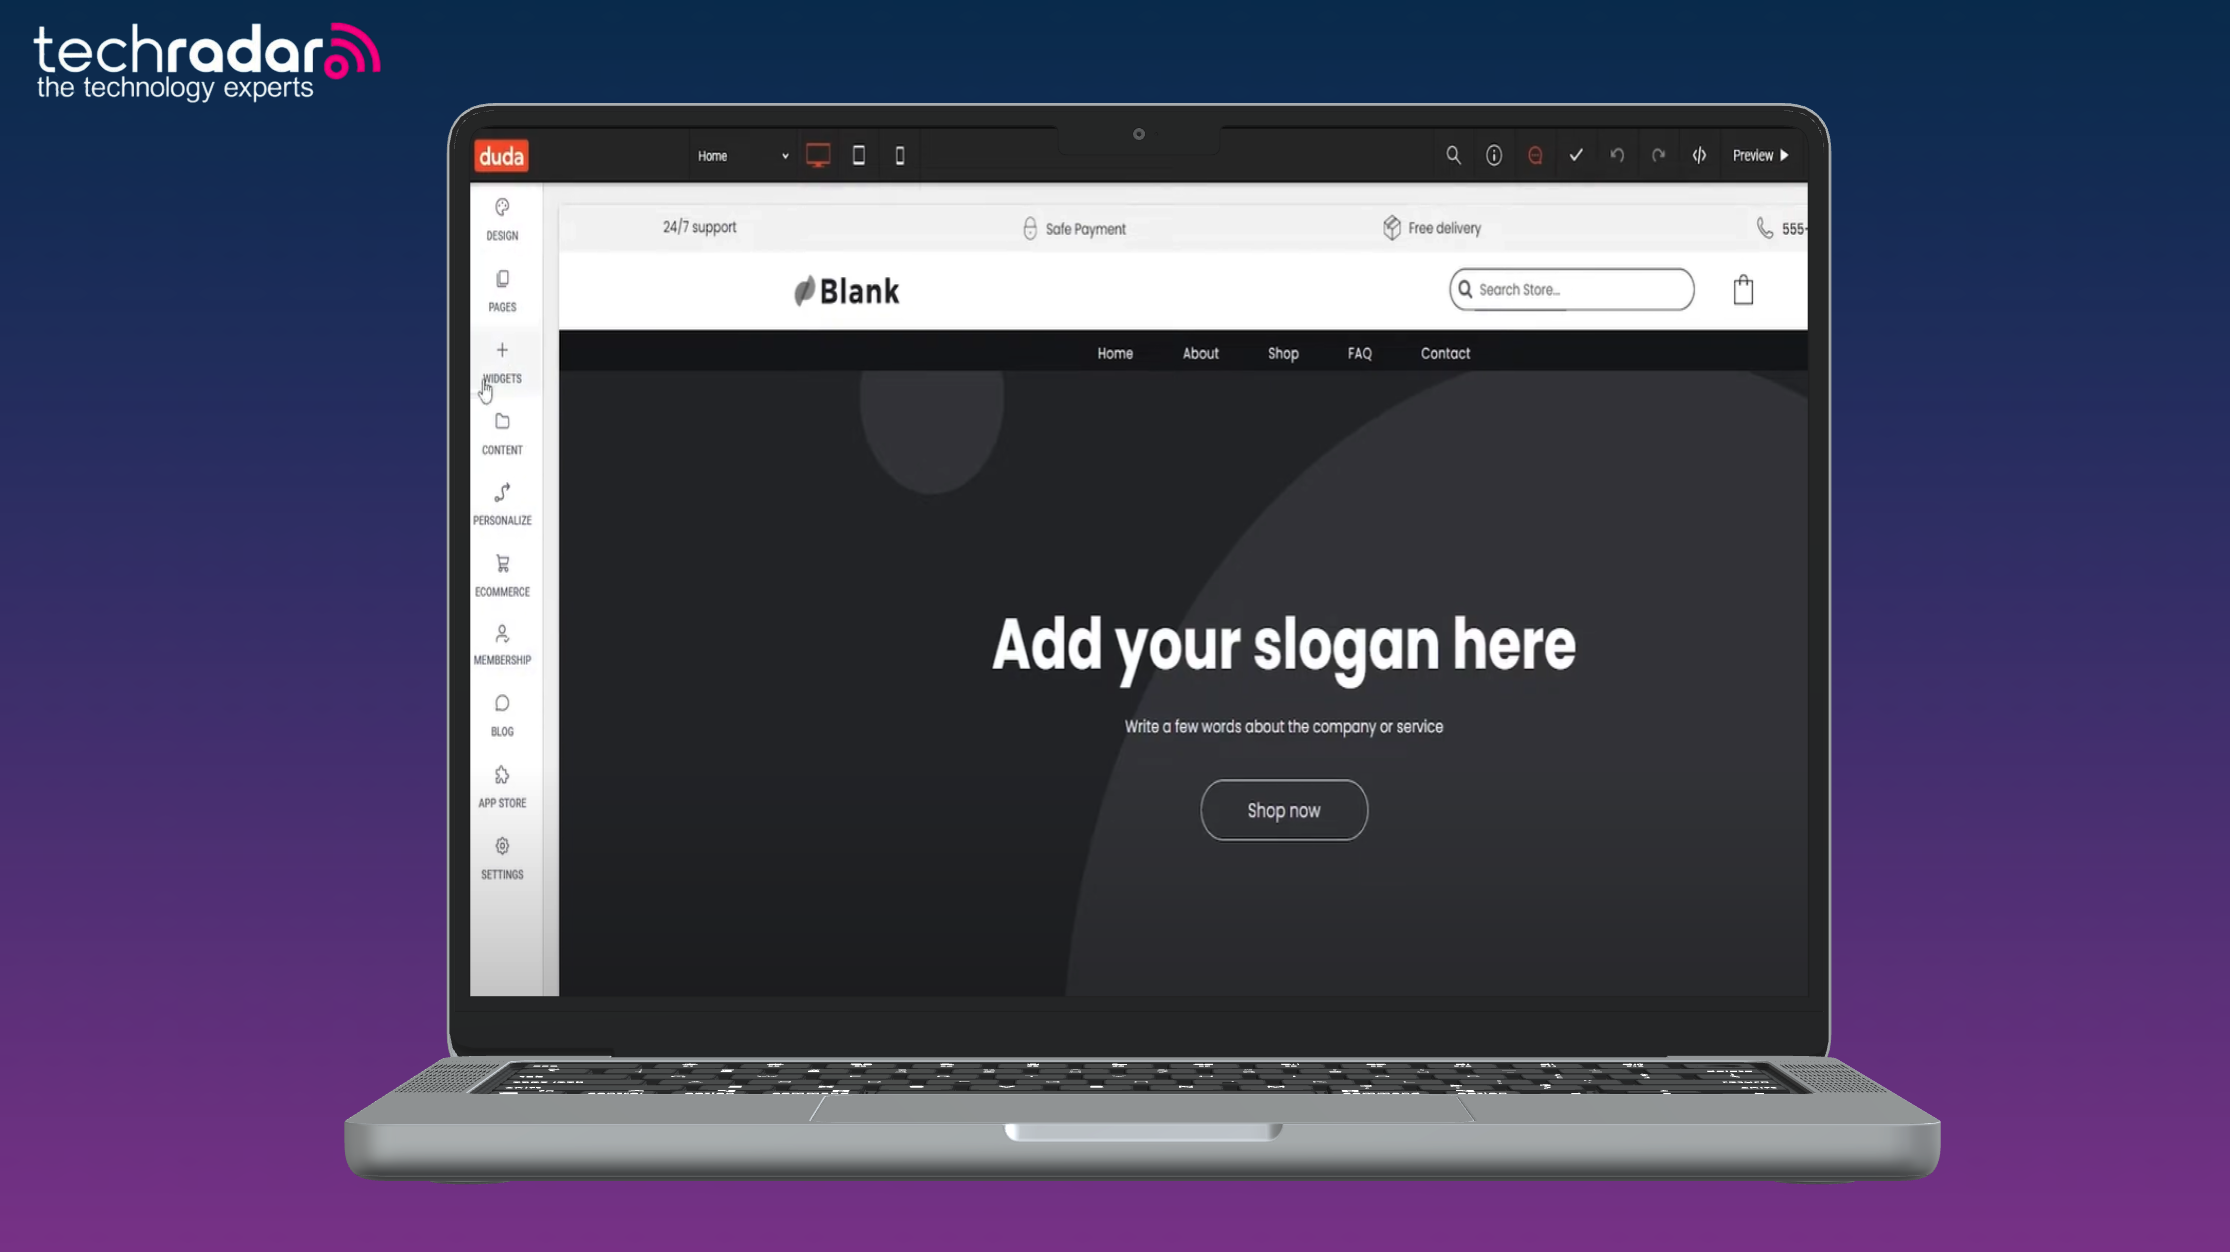Undo the last change

pos(1617,155)
